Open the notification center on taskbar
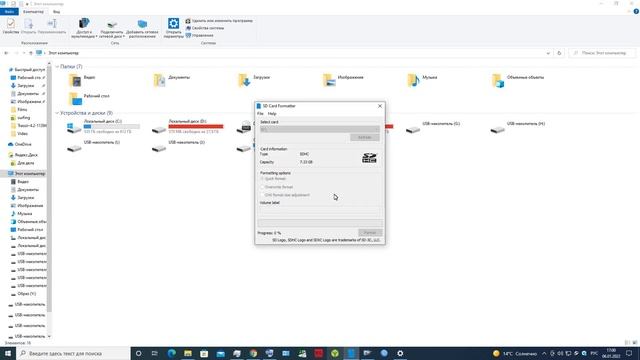Screen dimensions: 640x360 coord(629,353)
